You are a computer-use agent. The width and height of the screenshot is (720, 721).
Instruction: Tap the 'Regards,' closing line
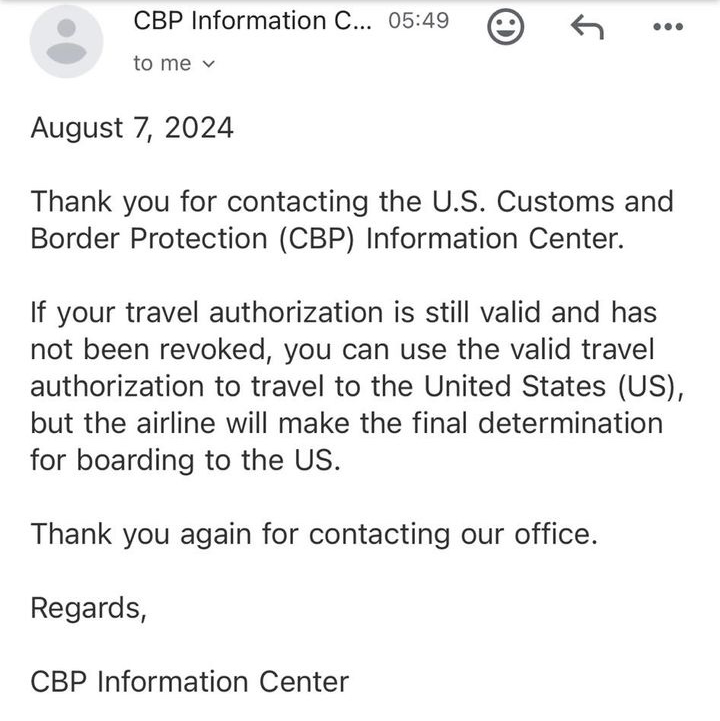[88, 608]
